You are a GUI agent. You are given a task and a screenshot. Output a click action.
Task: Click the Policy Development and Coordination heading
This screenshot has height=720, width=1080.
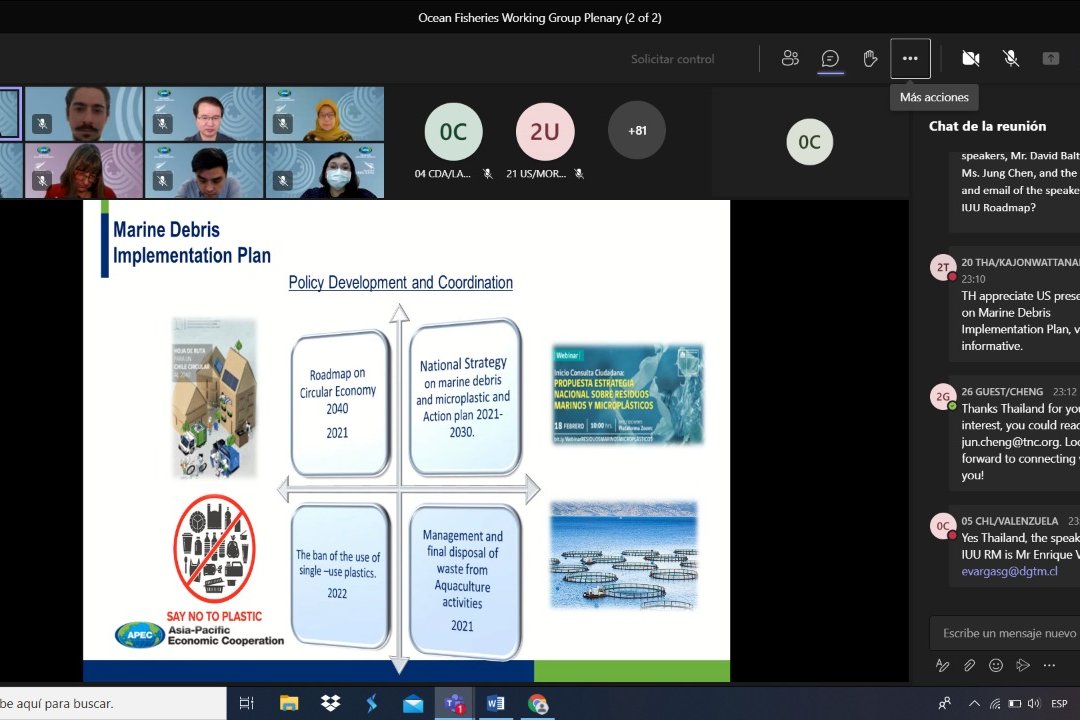point(400,282)
